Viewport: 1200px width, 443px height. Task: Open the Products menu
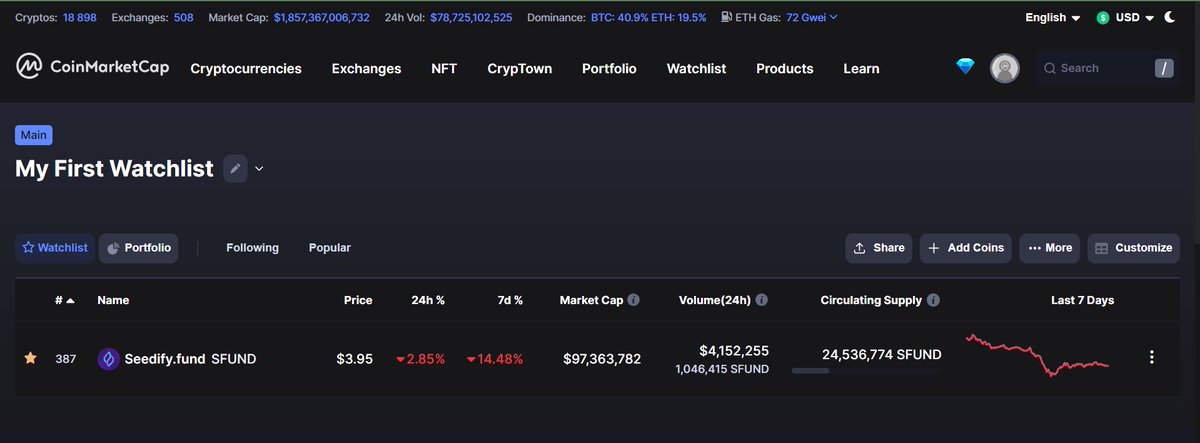click(x=785, y=68)
